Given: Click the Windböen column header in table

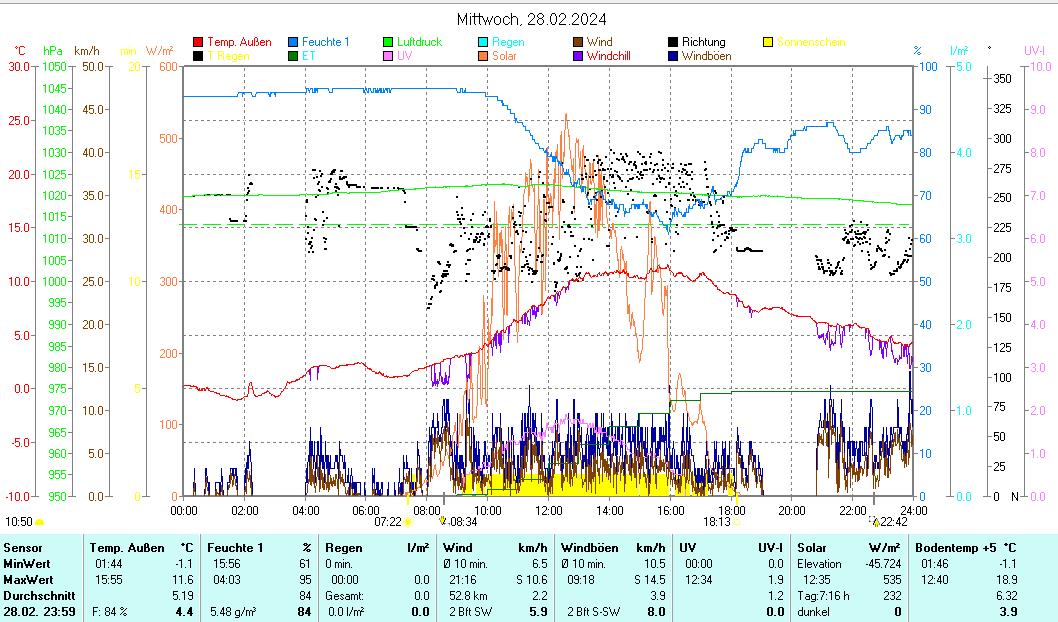Looking at the screenshot, I should pos(589,547).
